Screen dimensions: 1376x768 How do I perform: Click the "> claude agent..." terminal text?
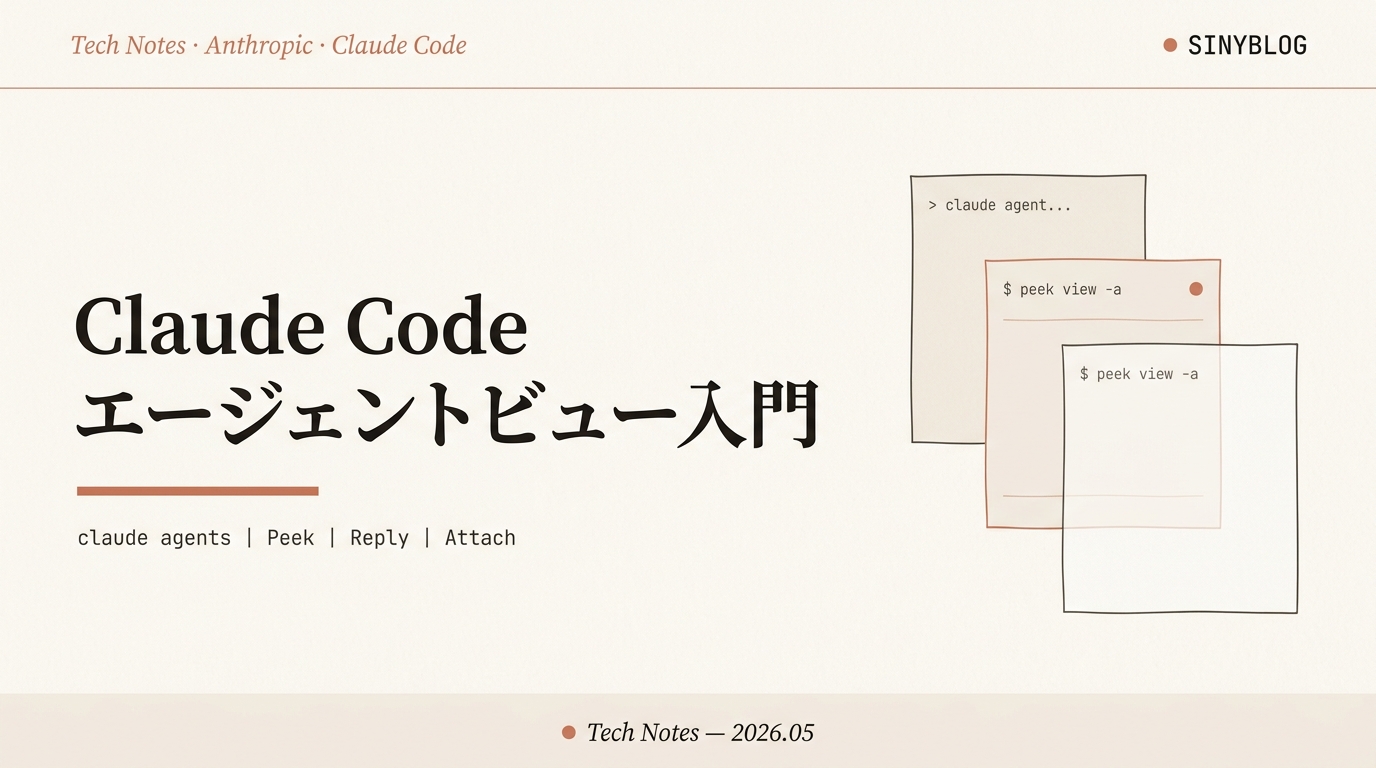(1000, 205)
